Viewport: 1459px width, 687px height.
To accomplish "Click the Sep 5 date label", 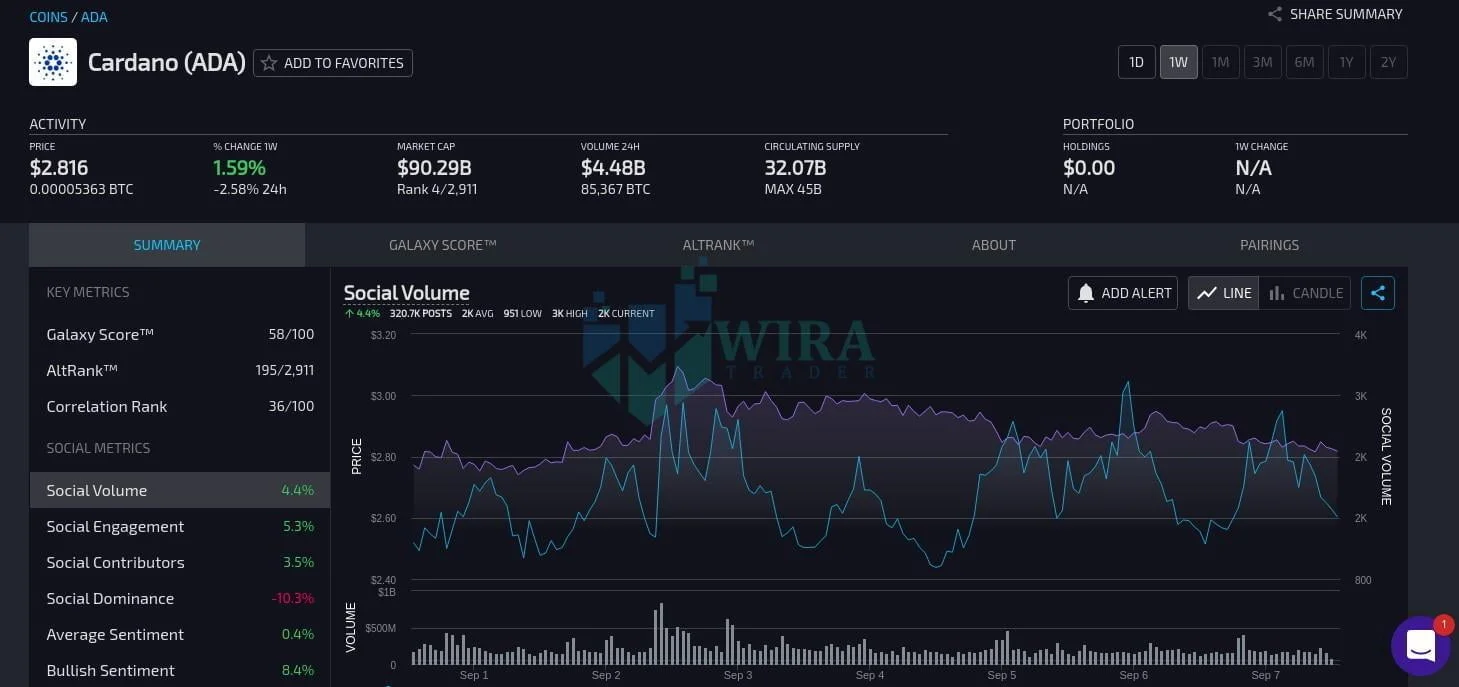I will (x=1002, y=676).
